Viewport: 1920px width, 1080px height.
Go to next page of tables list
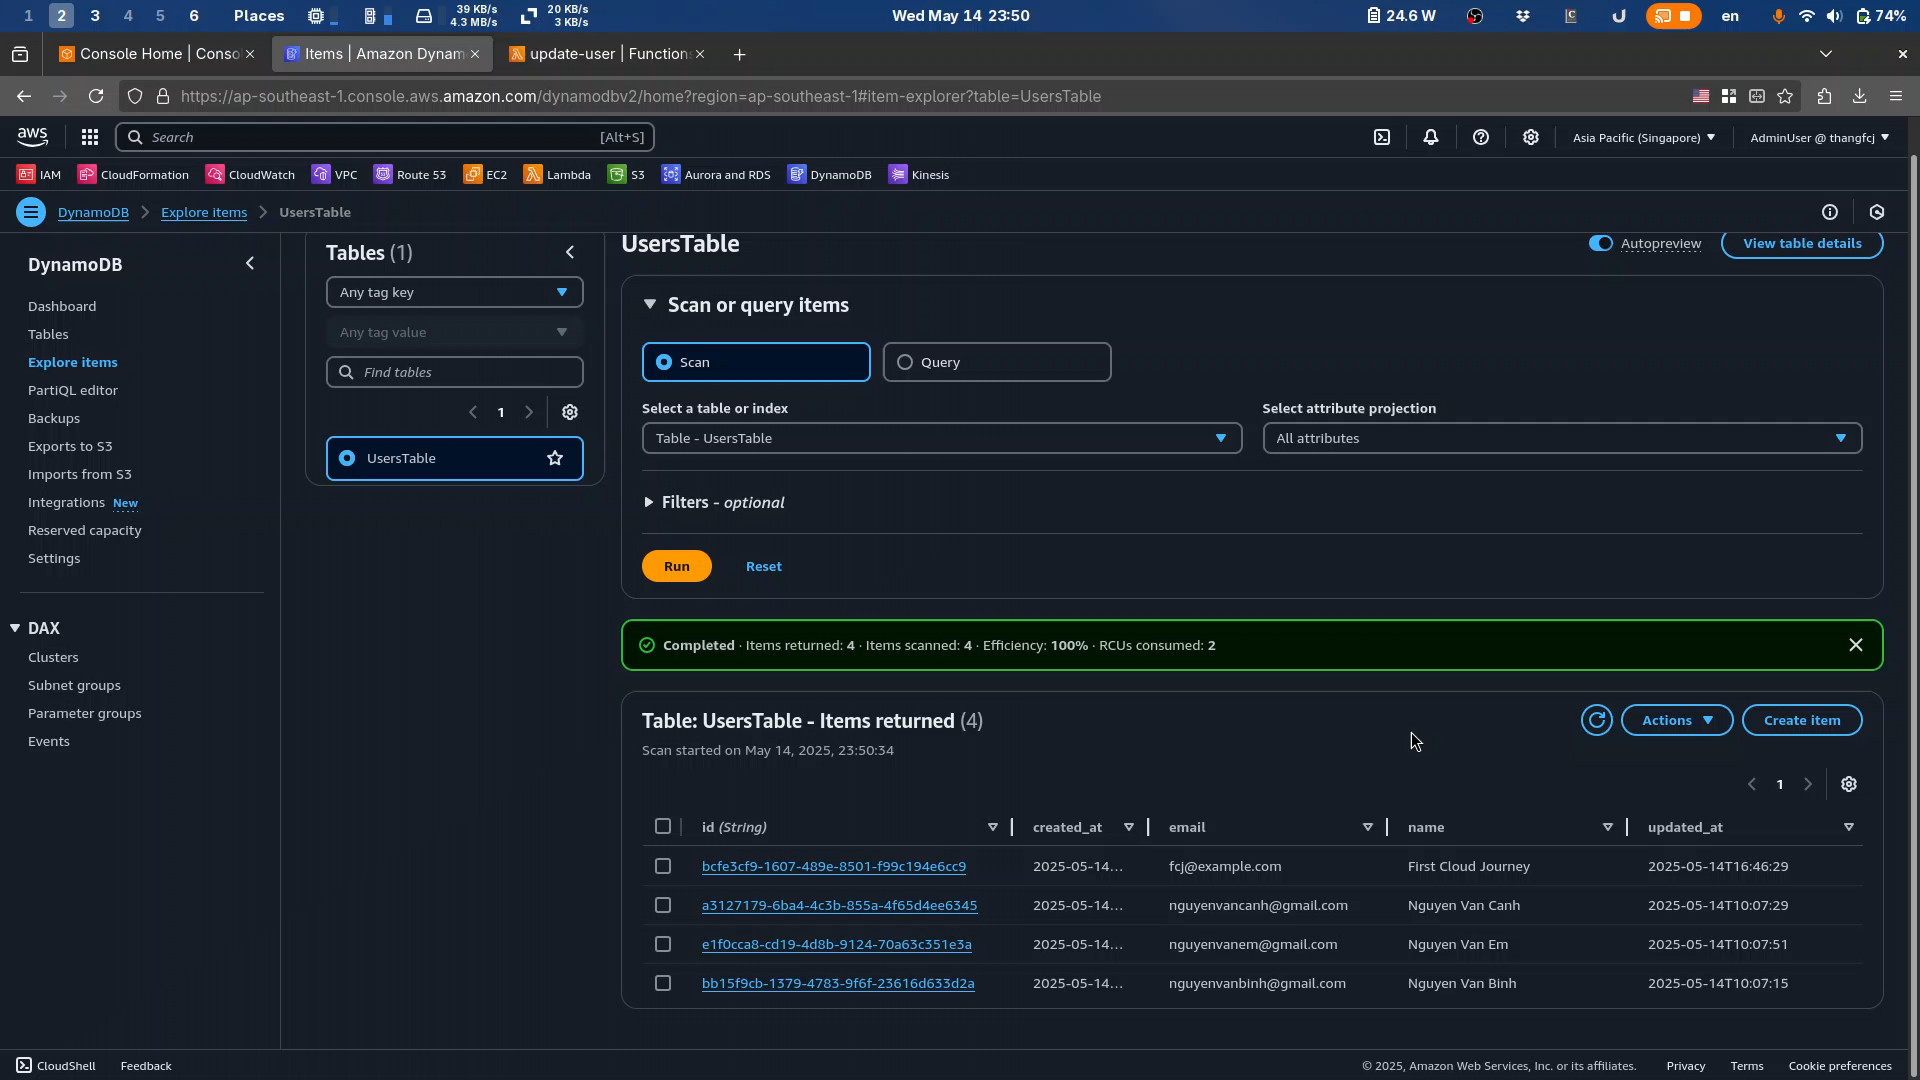(529, 412)
